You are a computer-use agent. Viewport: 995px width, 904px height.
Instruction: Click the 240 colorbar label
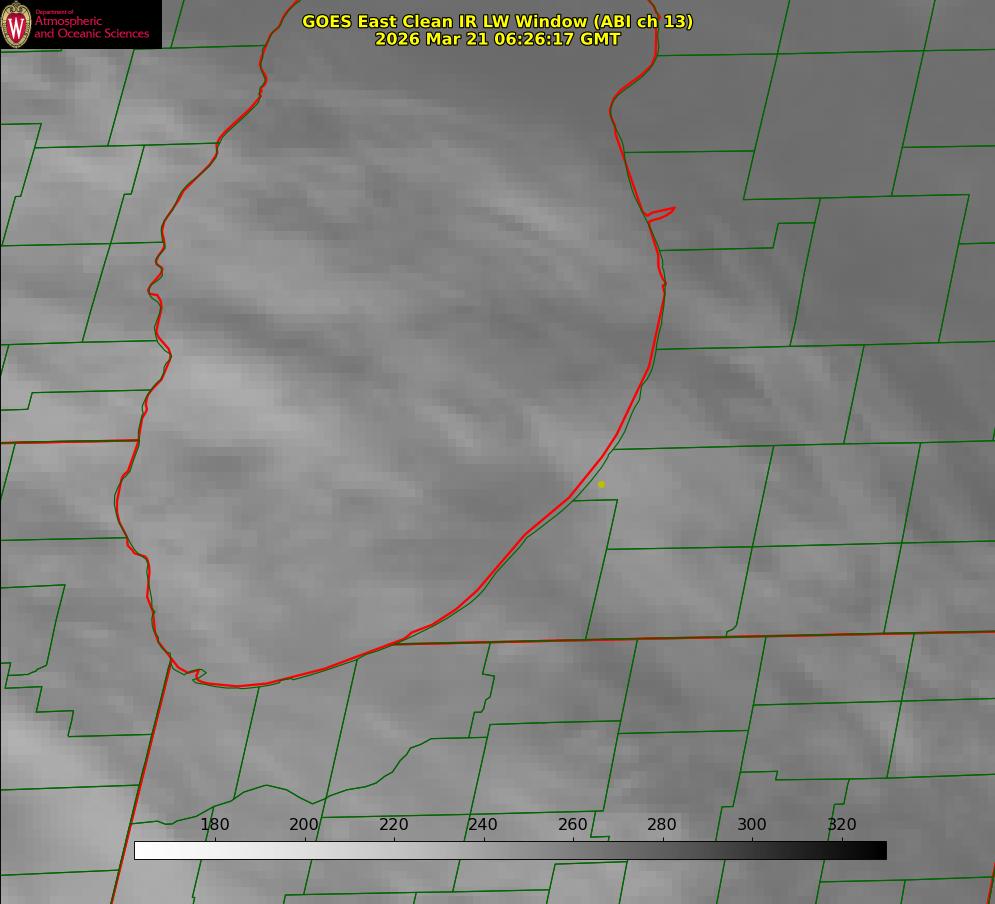(483, 824)
